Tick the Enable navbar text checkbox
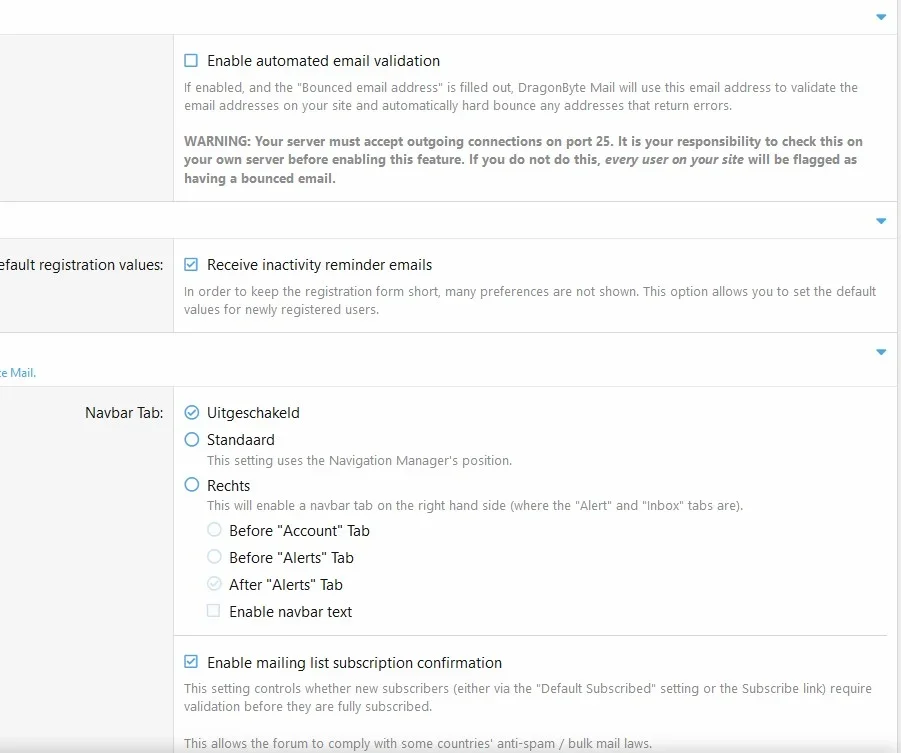 pyautogui.click(x=213, y=610)
